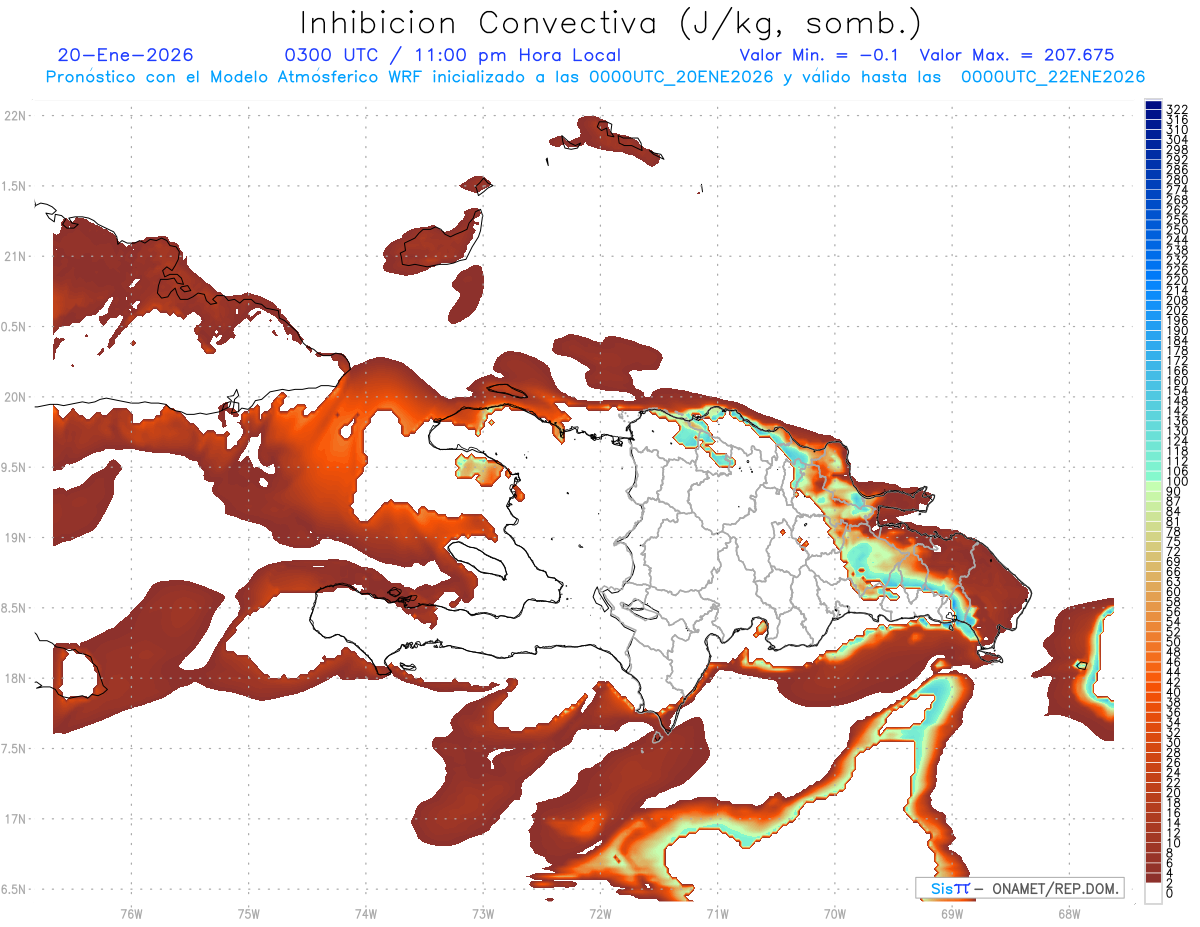1200x927 pixels.
Task: Click the "Valor Min. = -0.1" text
Action: pos(821,55)
